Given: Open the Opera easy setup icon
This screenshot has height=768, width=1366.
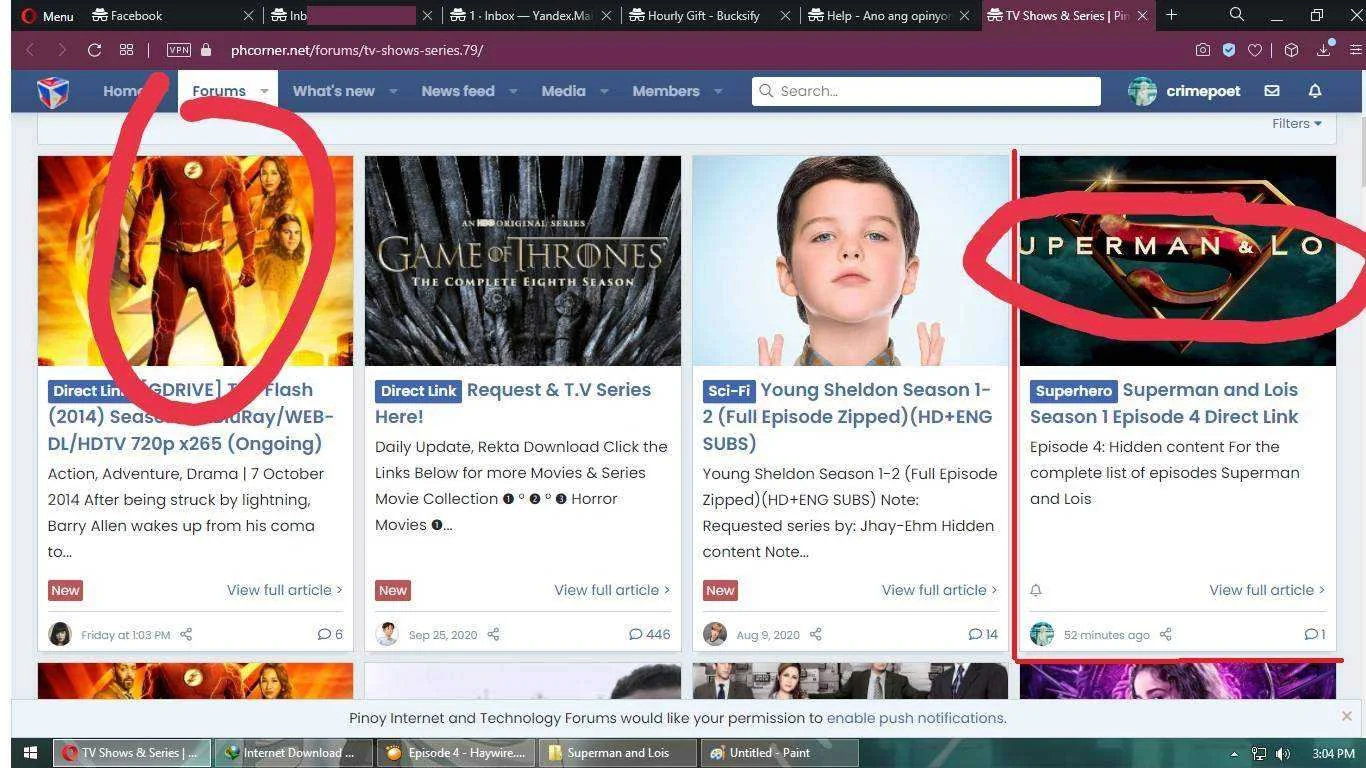Looking at the screenshot, I should [1354, 50].
